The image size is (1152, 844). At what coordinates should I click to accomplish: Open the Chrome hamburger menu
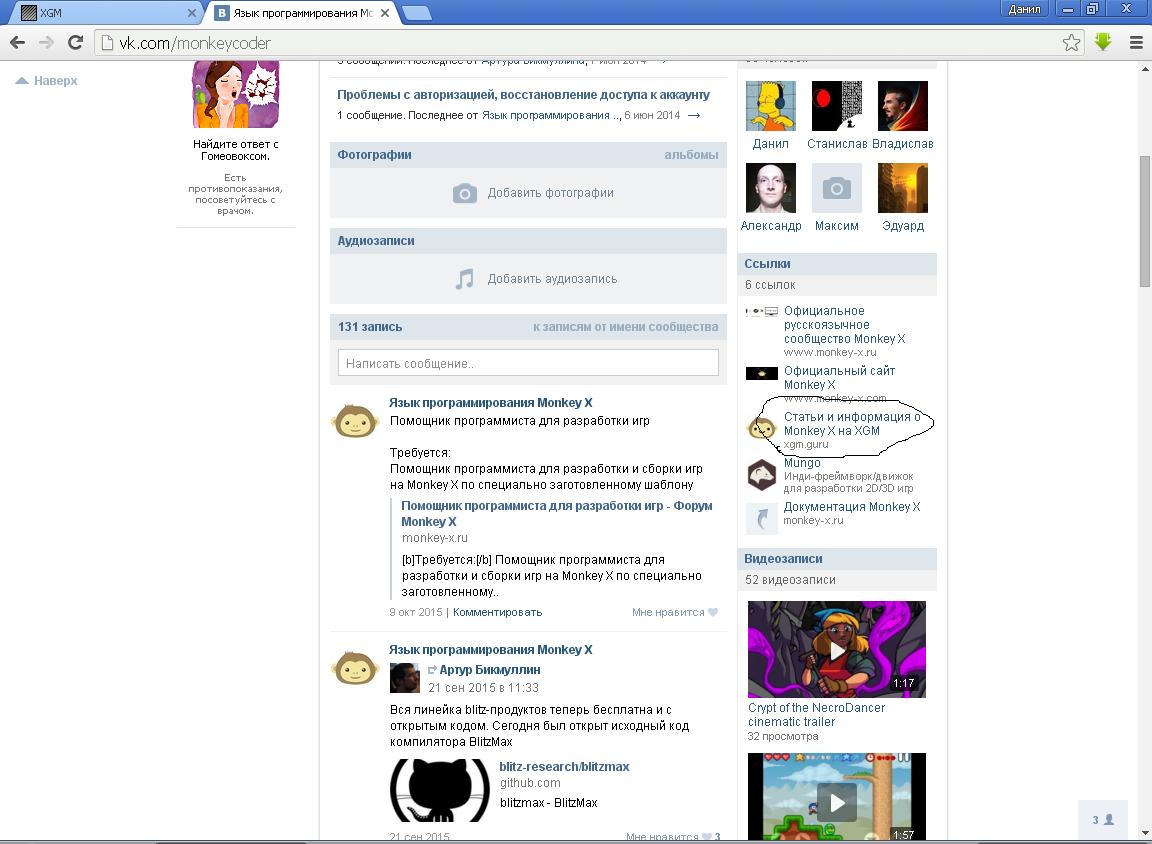[x=1136, y=43]
